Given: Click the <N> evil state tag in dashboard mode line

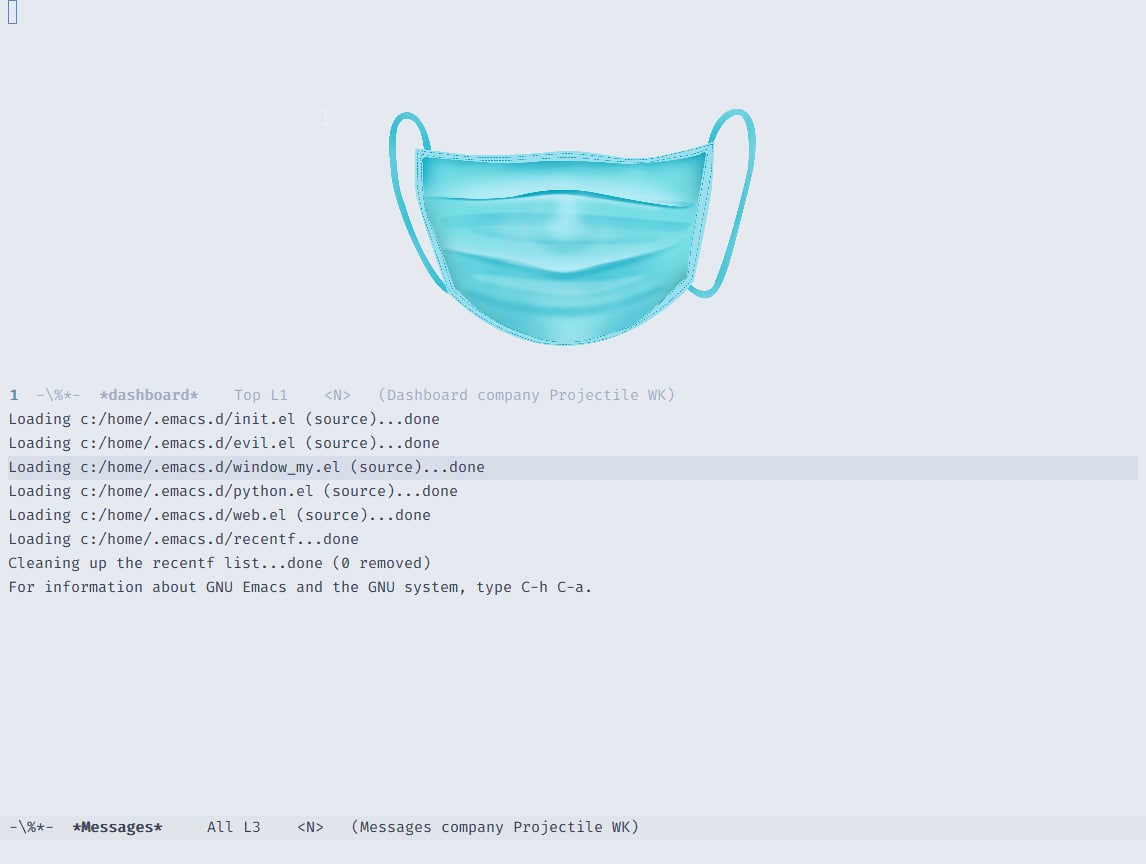Looking at the screenshot, I should pyautogui.click(x=338, y=395).
